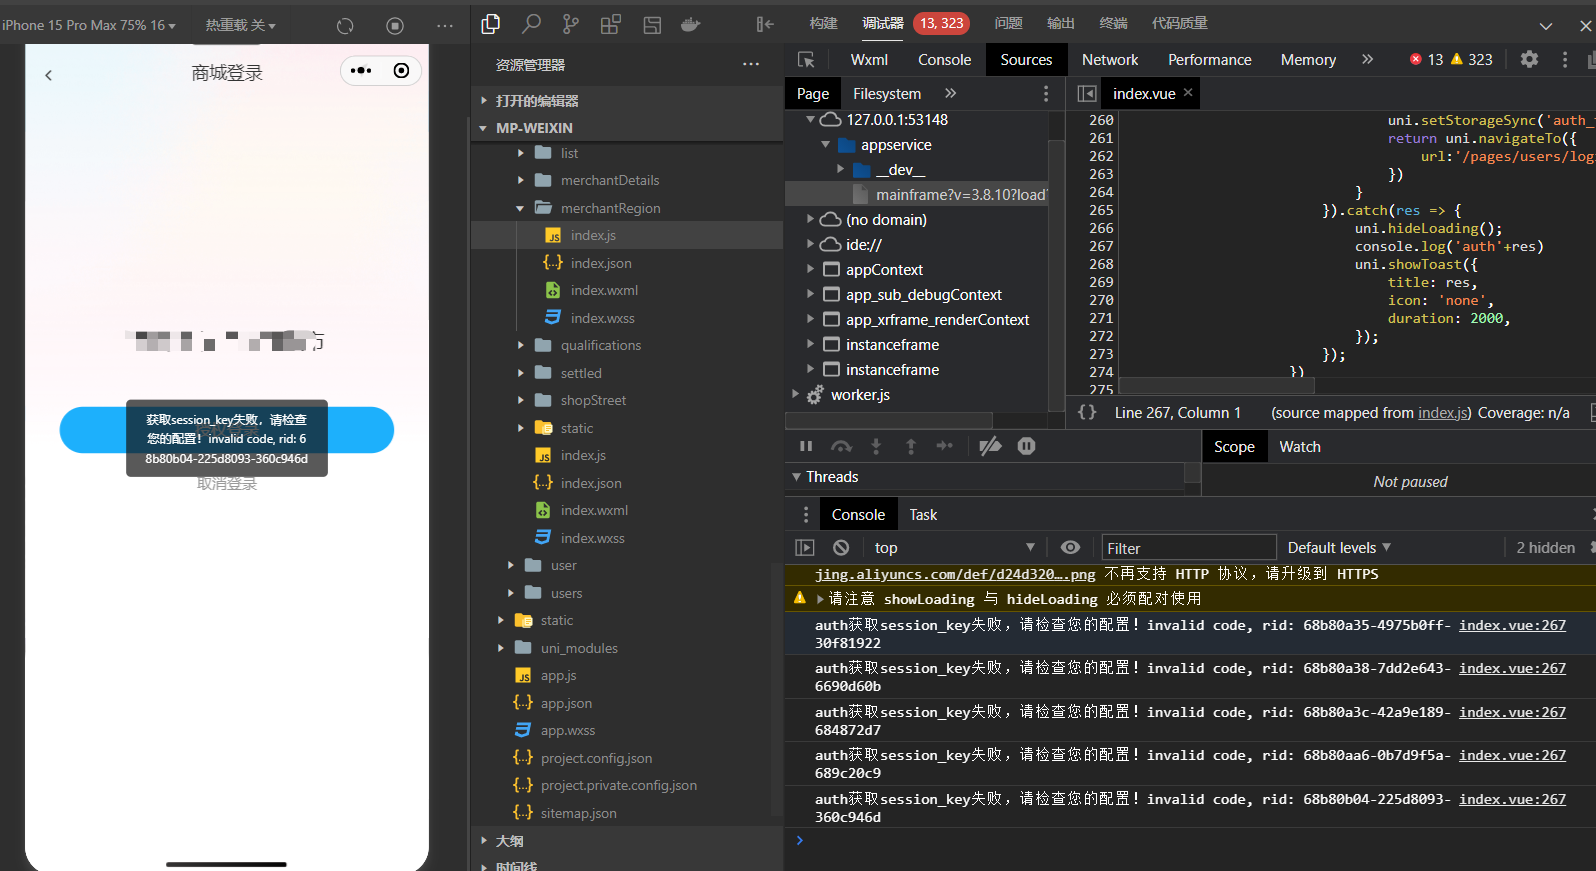Open the top context dropdown
This screenshot has width=1596, height=871.
tap(954, 547)
